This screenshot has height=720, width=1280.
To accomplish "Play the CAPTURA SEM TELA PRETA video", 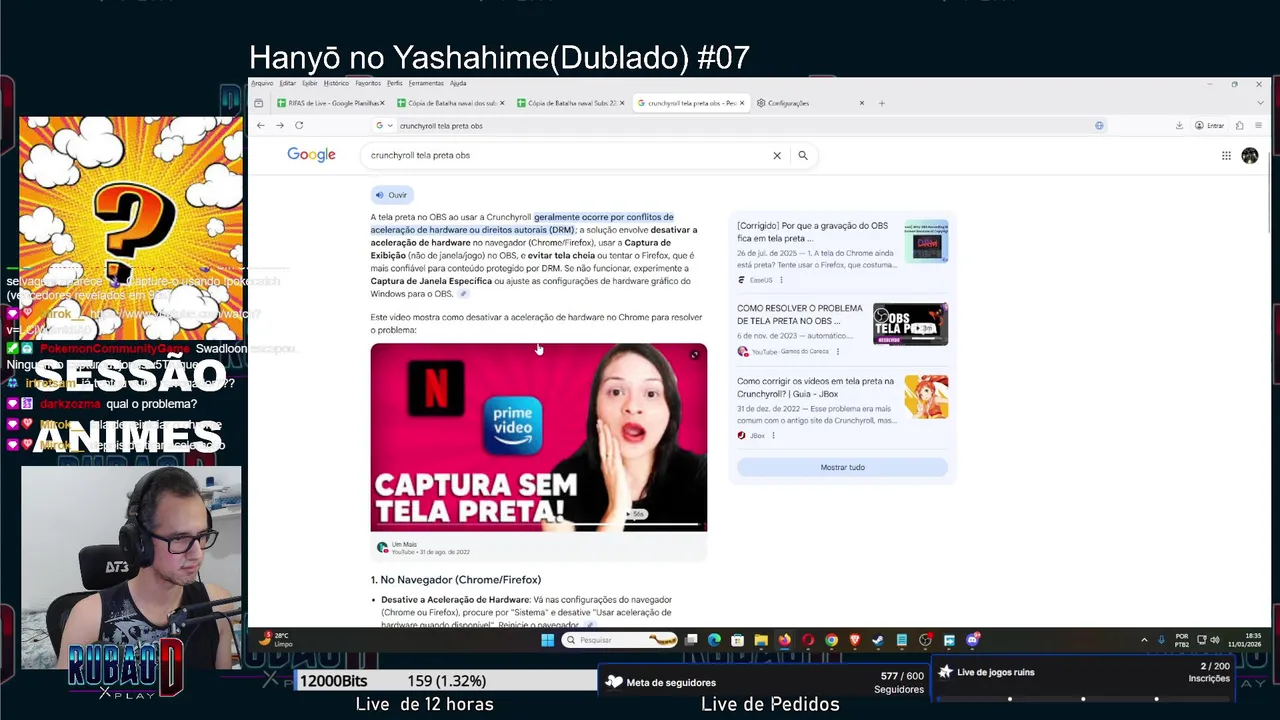I will pyautogui.click(x=538, y=437).
